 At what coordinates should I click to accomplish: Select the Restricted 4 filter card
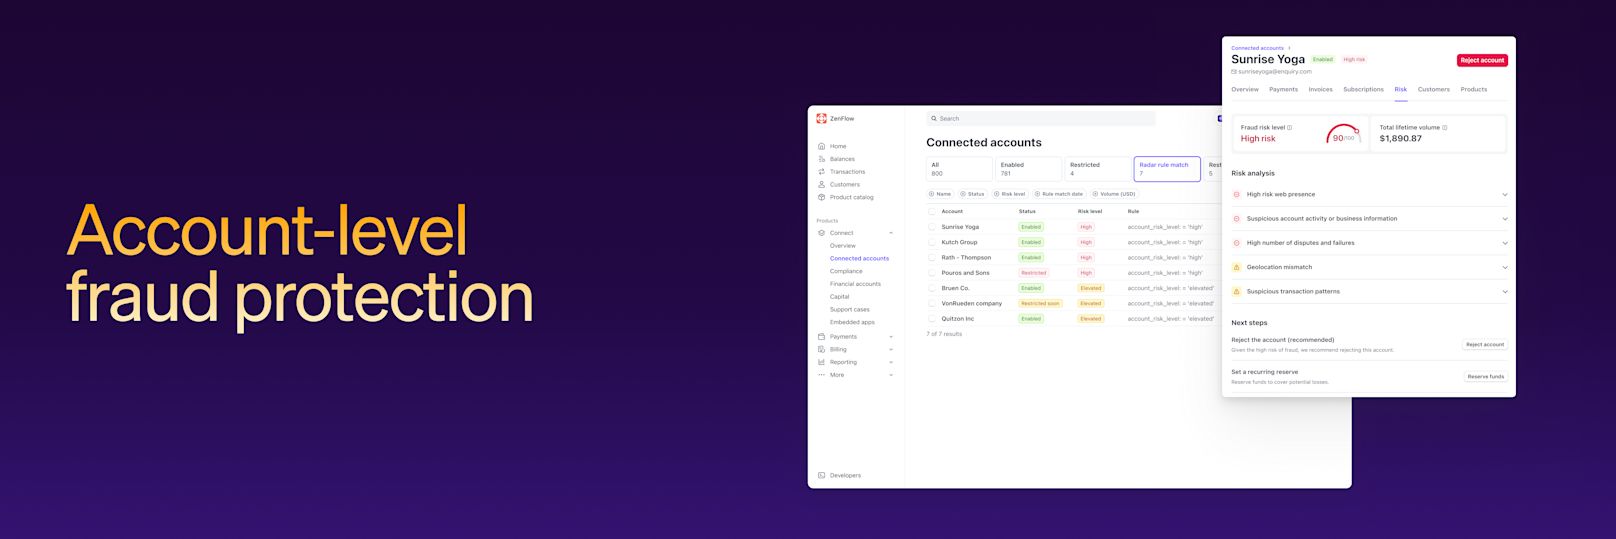pos(1097,169)
